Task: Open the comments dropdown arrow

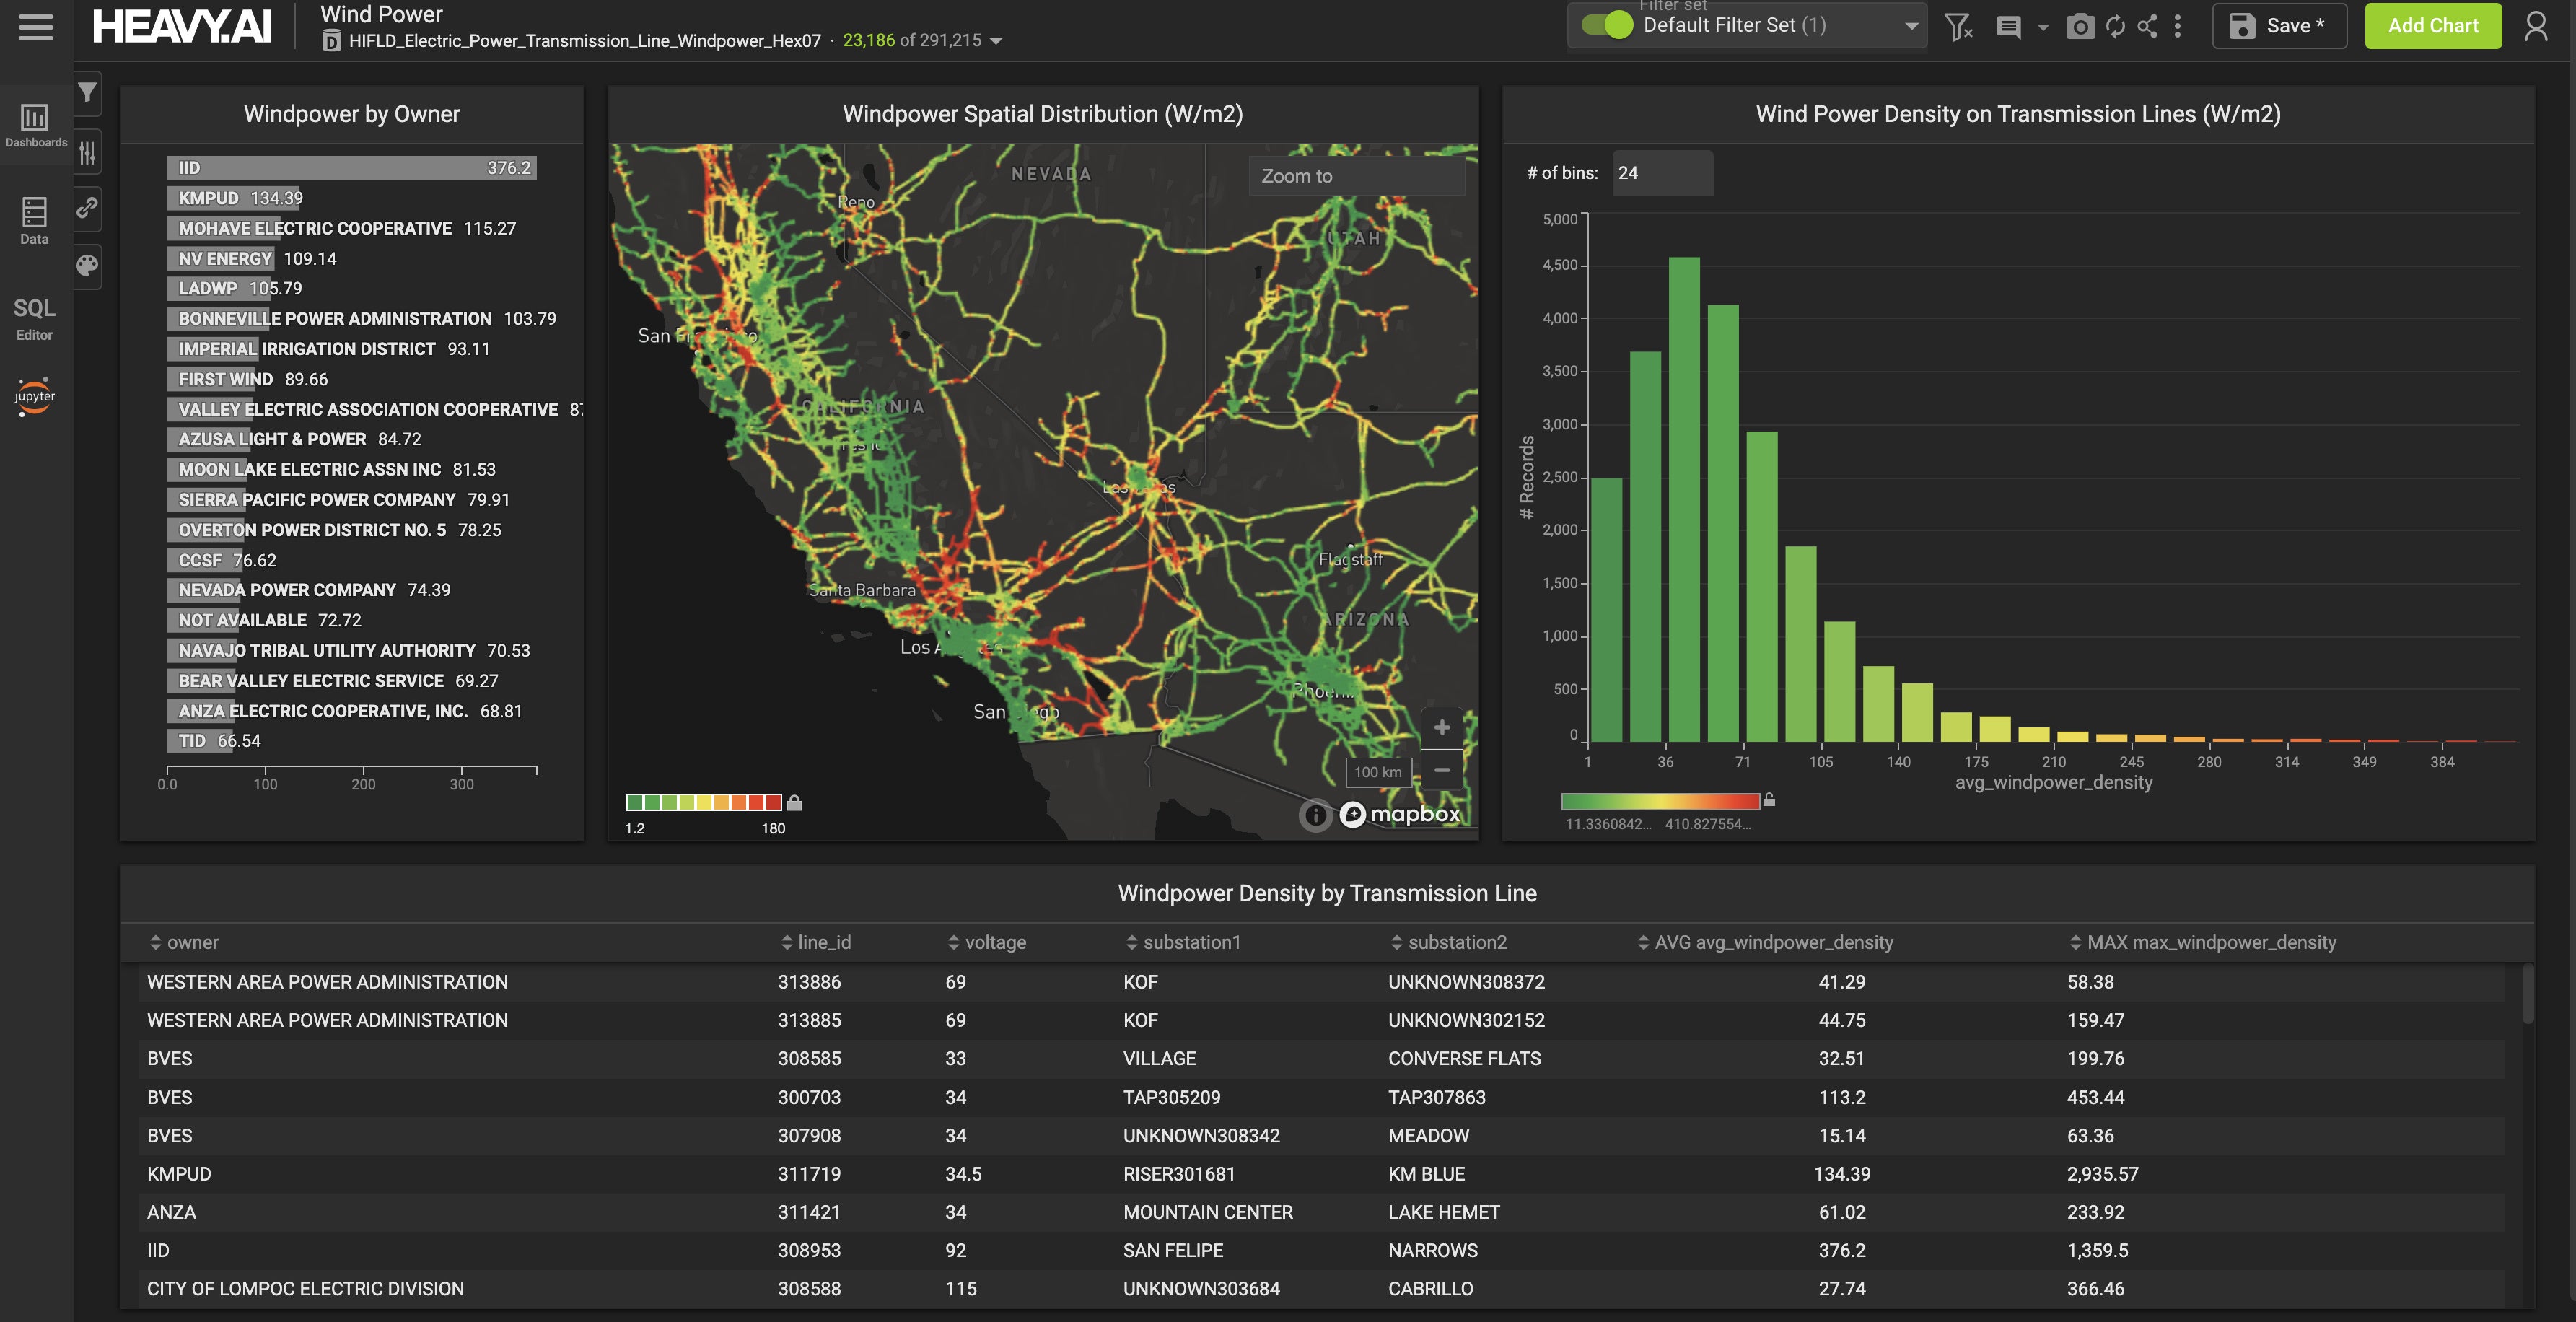Action: [2043, 28]
